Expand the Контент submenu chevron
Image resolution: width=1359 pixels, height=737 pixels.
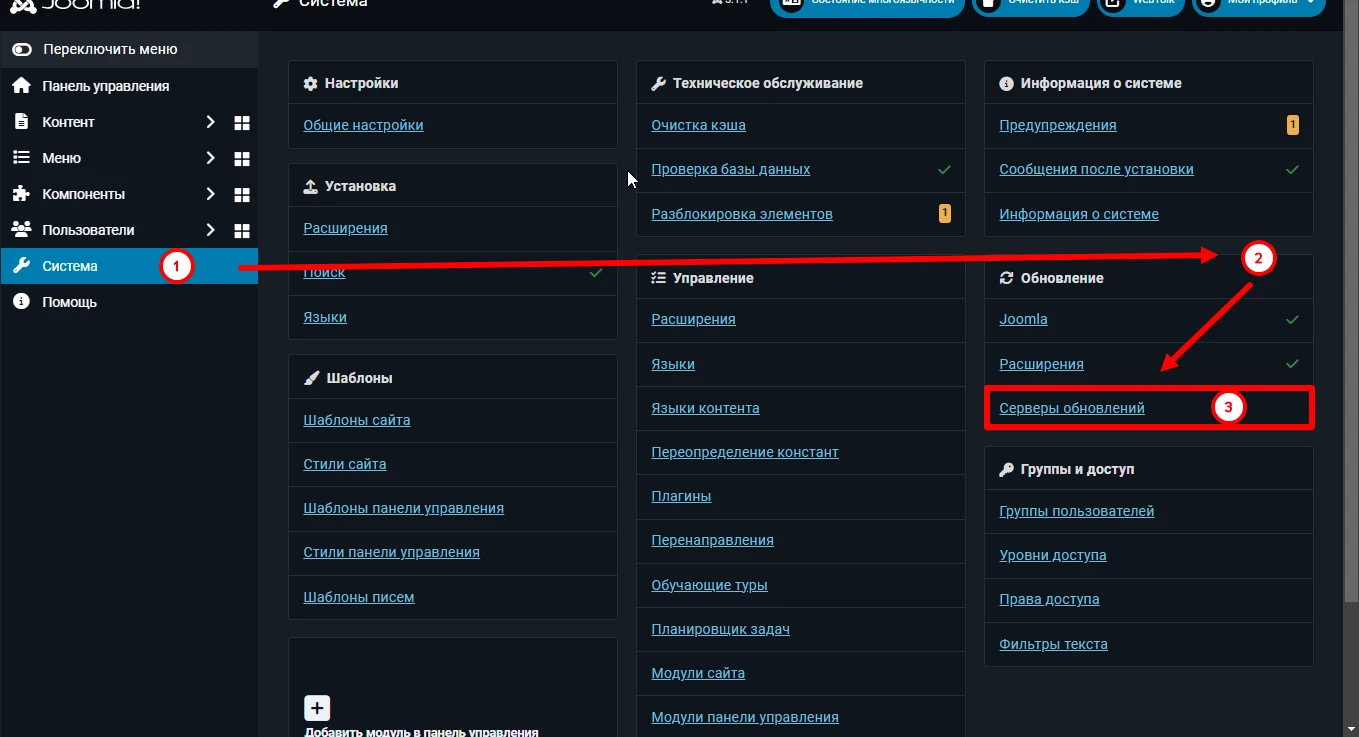[210, 122]
